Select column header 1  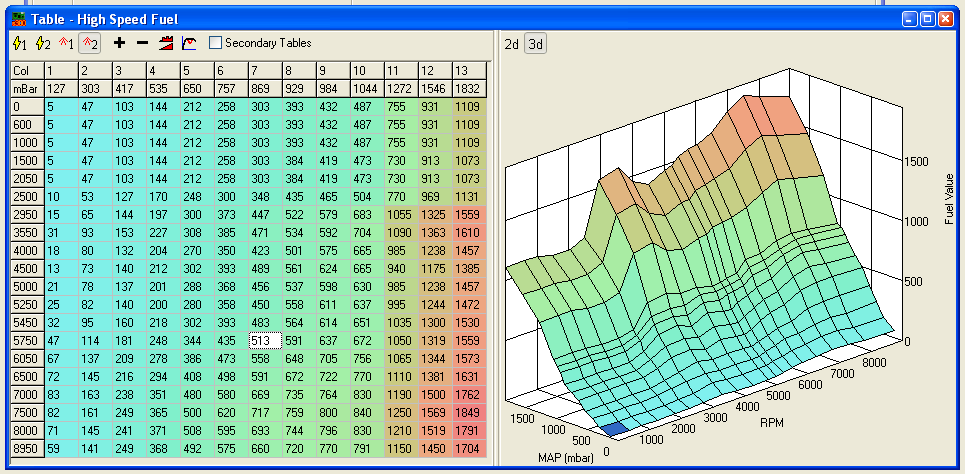click(62, 70)
